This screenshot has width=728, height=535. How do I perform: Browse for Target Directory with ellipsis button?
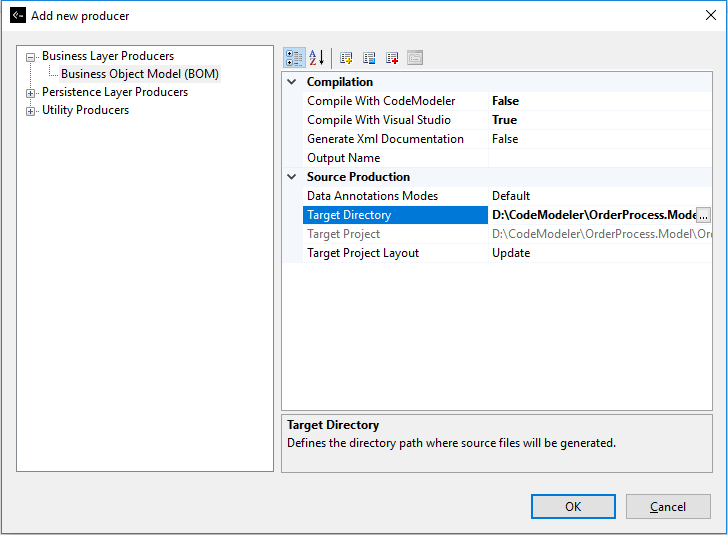703,215
